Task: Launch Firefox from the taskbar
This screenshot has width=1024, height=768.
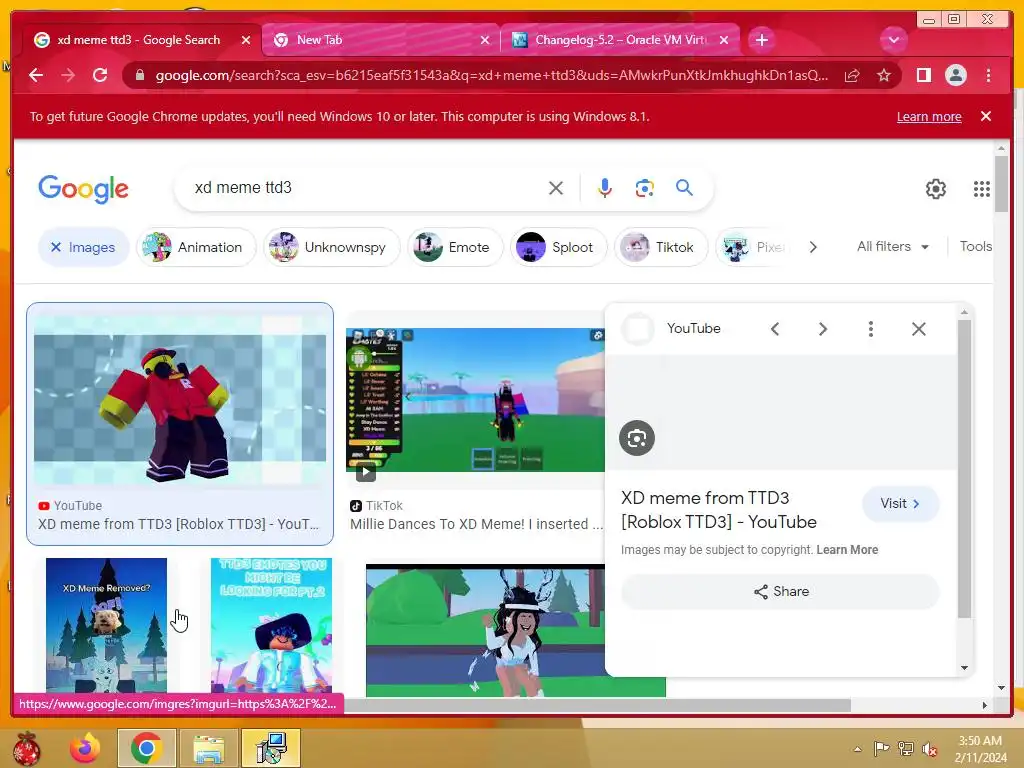Action: coord(85,748)
